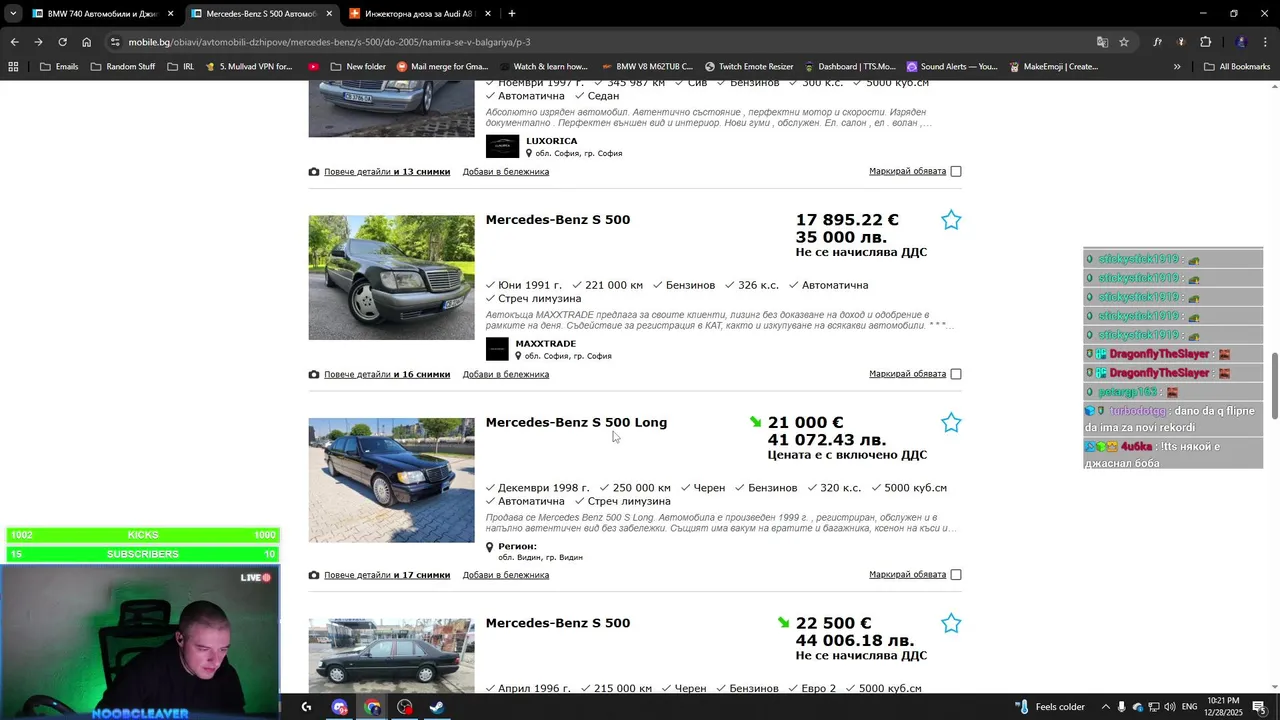The width and height of the screenshot is (1280, 720).
Task: Click the camera icon of the 17 снимки listing
Action: point(314,575)
